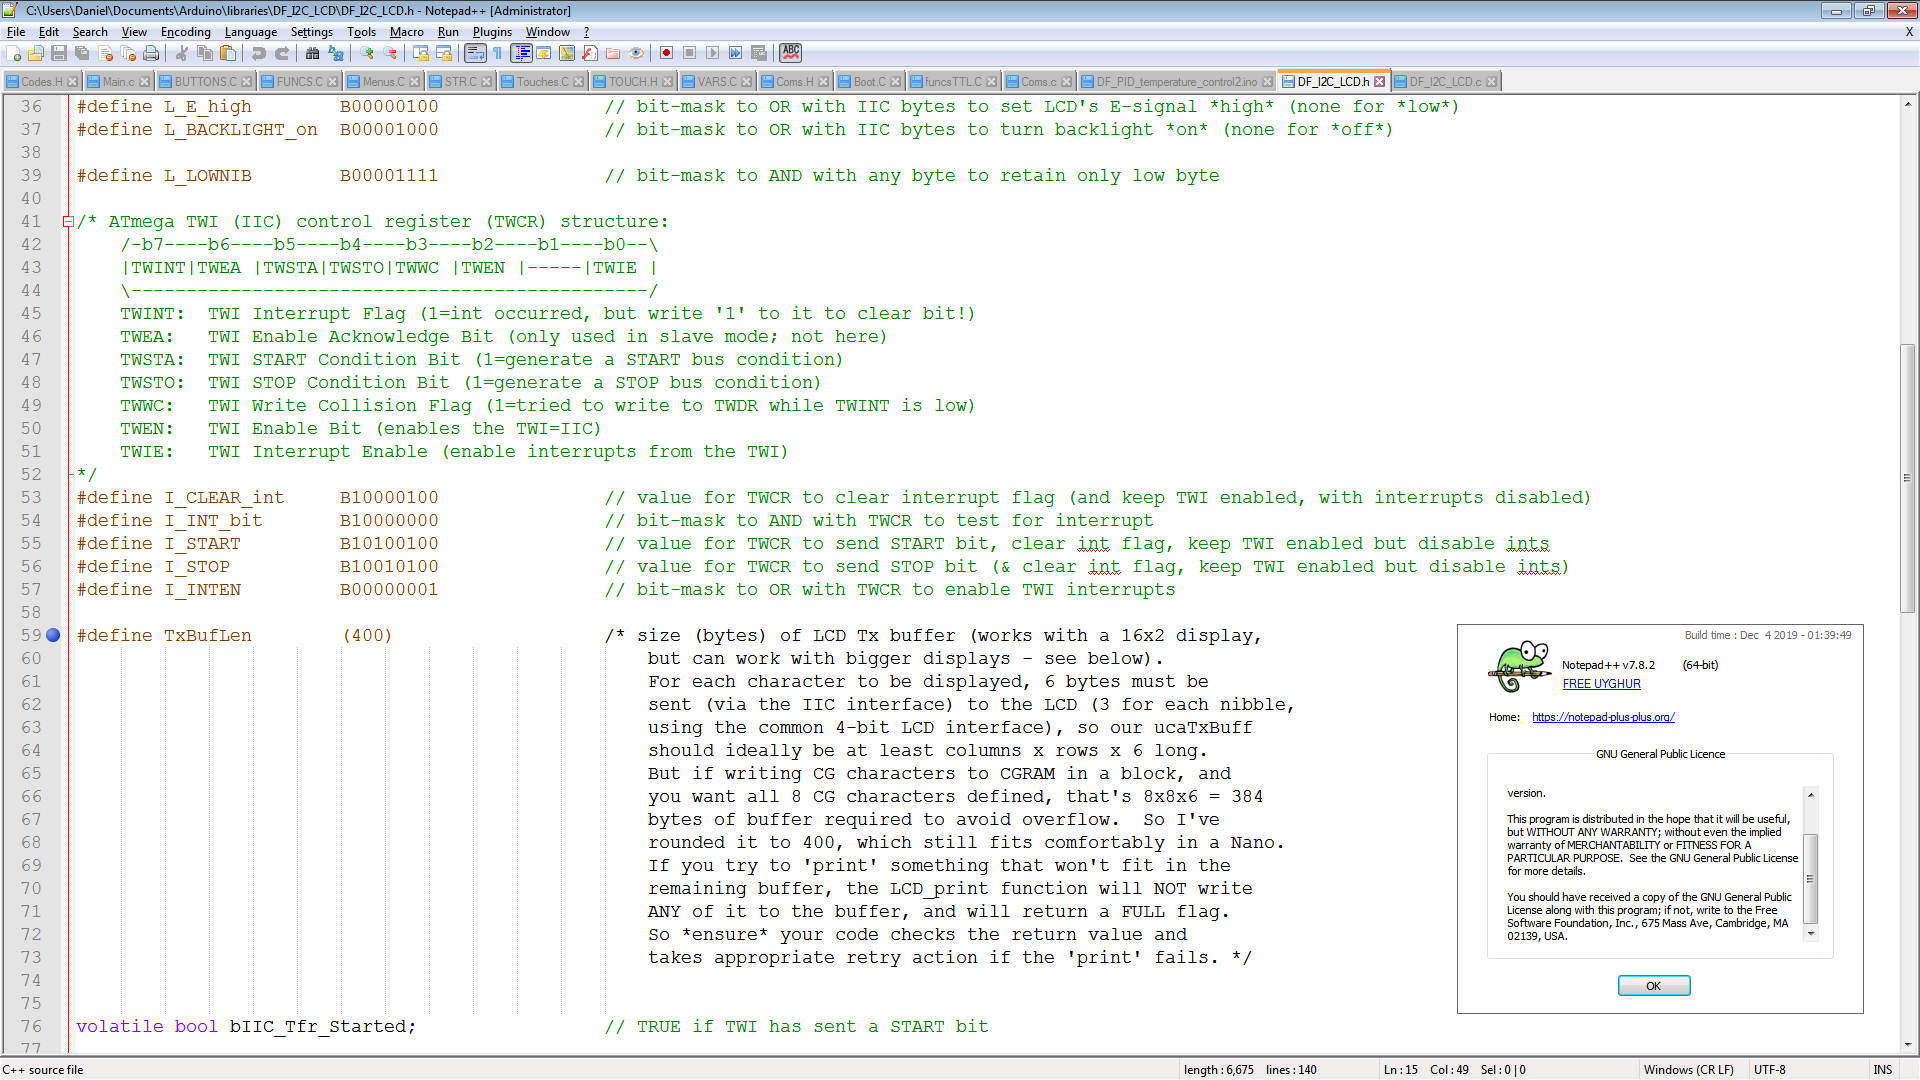Viewport: 1920px width, 1080px height.
Task: Click the Notepad++ chameleon logo
Action: click(x=1519, y=666)
